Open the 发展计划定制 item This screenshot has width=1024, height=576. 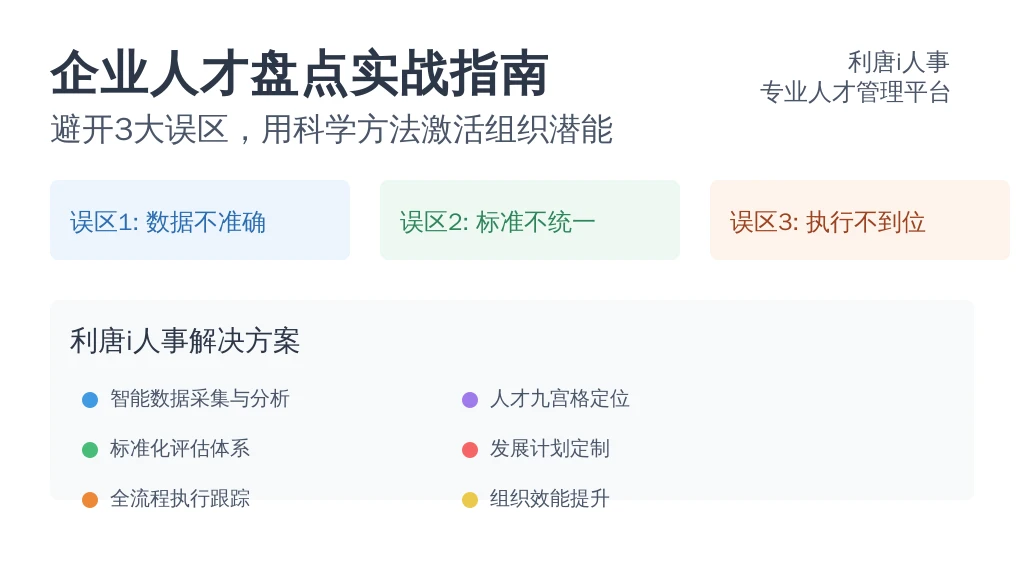[x=550, y=449]
